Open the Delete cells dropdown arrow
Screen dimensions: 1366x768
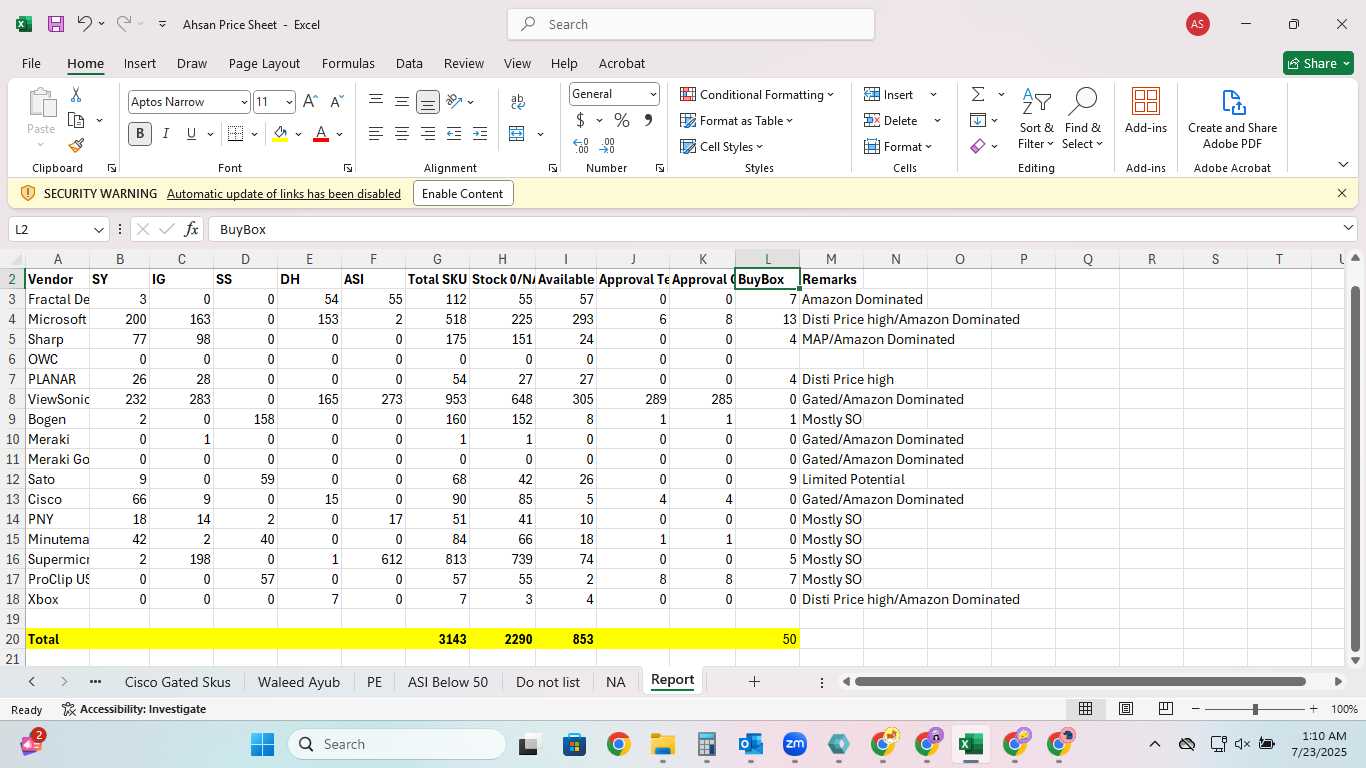coord(937,120)
